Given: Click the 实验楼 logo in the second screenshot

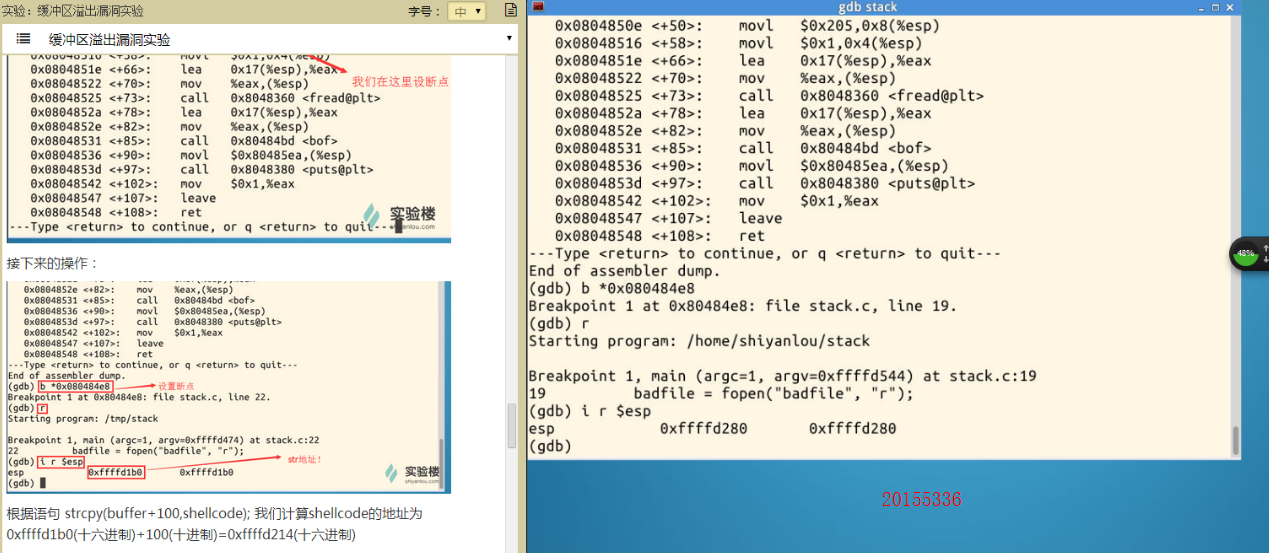Looking at the screenshot, I should [412, 473].
